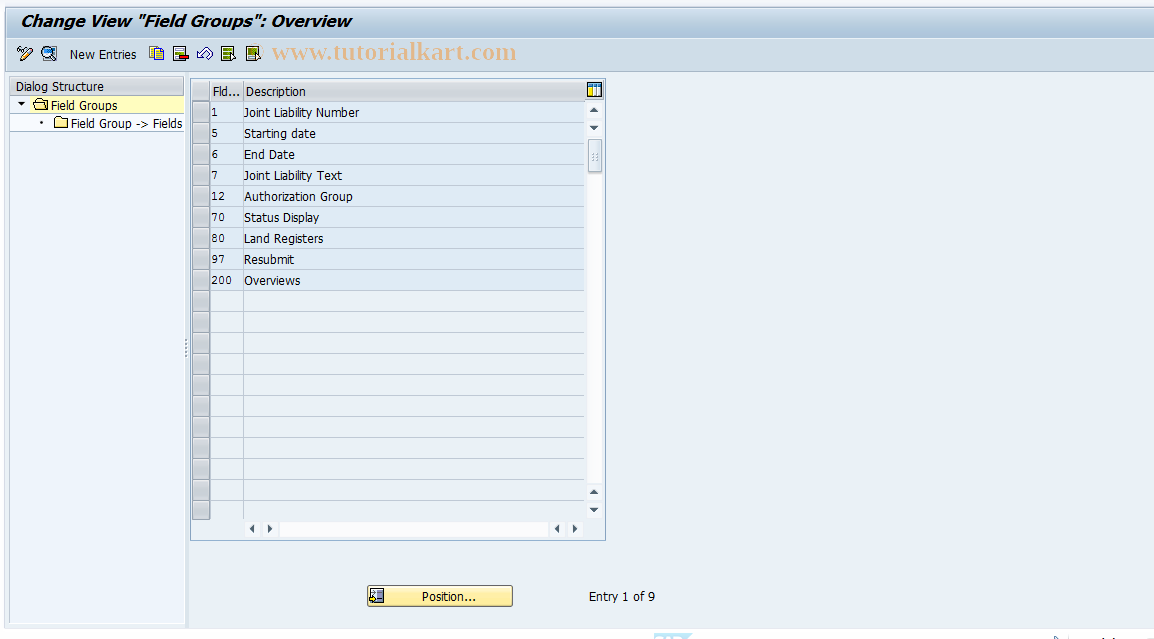The image size is (1154, 639).
Task: Click the Copy As icon
Action: click(156, 54)
